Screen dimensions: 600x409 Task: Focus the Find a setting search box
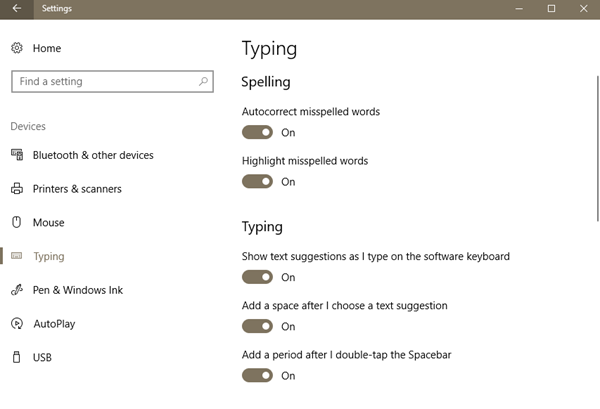pyautogui.click(x=112, y=81)
